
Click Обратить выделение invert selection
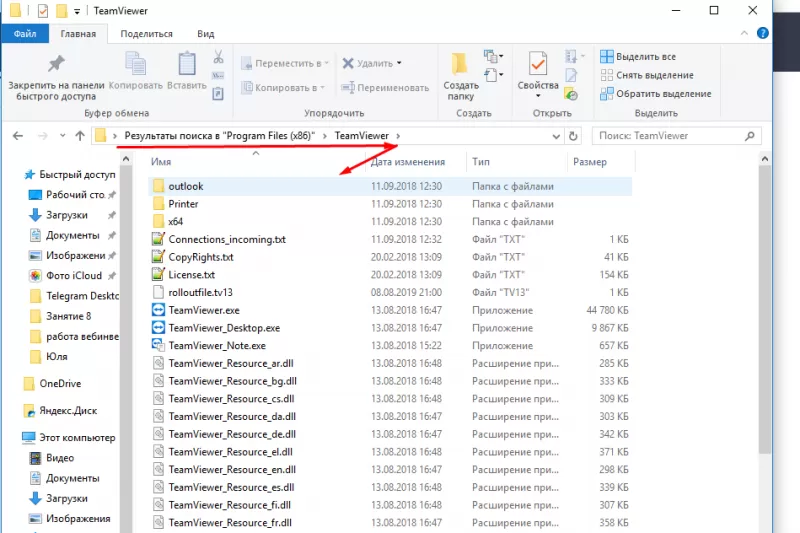click(x=656, y=94)
